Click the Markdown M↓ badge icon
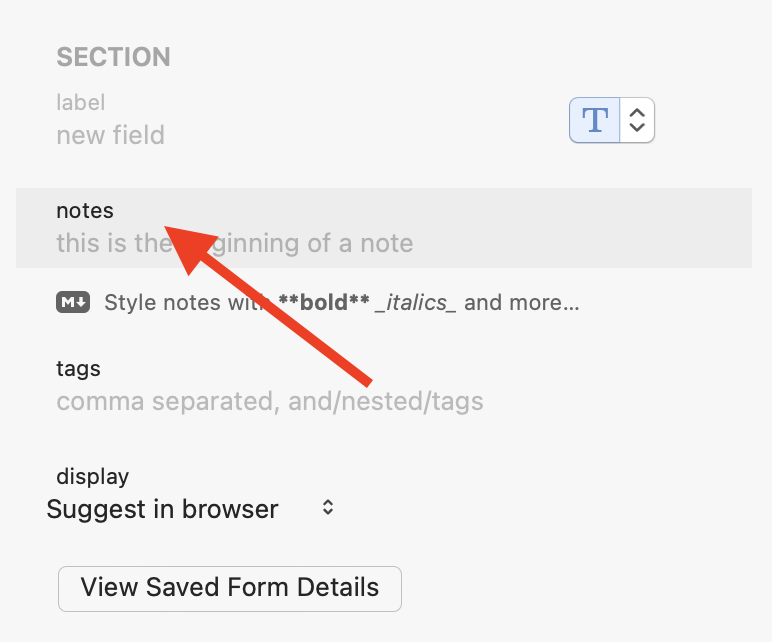 (x=73, y=302)
